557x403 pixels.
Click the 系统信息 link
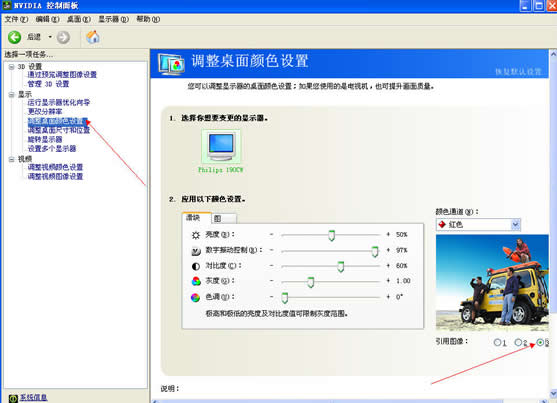33,398
